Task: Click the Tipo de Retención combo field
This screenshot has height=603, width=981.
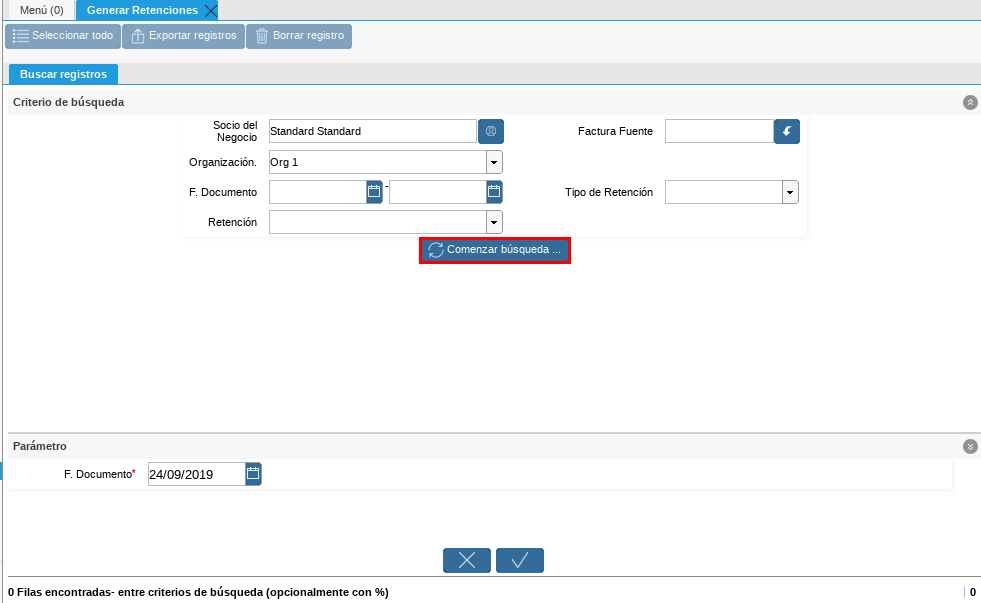Action: [724, 192]
